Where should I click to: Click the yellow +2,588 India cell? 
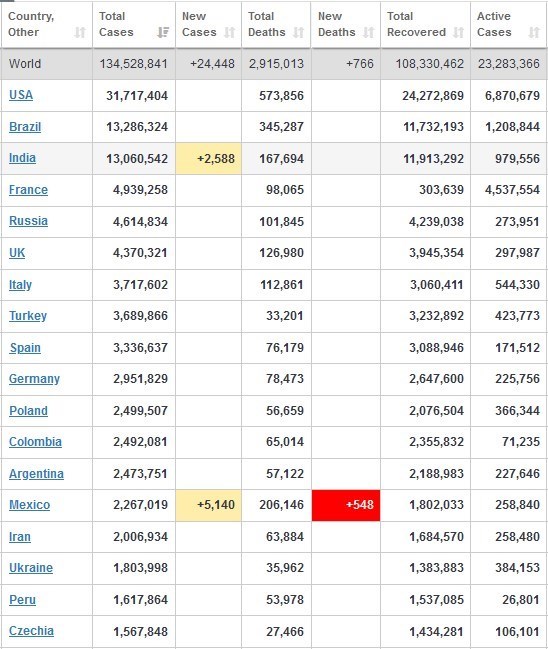[x=209, y=159]
